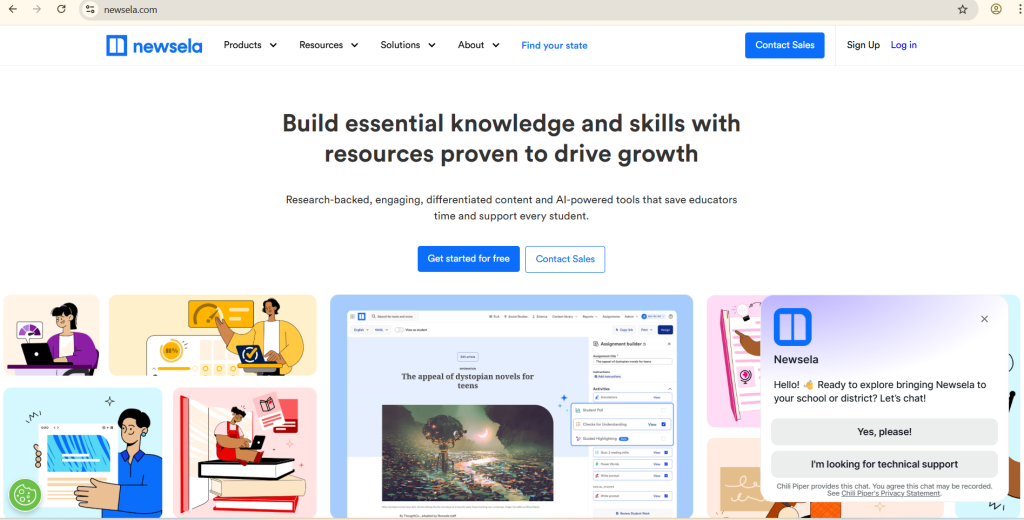Image resolution: width=1024 pixels, height=520 pixels.
Task: Click the Newsela chat widget logo
Action: [x=792, y=327]
